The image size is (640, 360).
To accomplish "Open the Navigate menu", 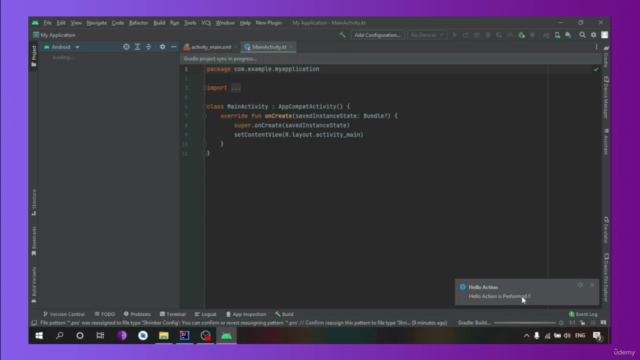I will pyautogui.click(x=96, y=23).
